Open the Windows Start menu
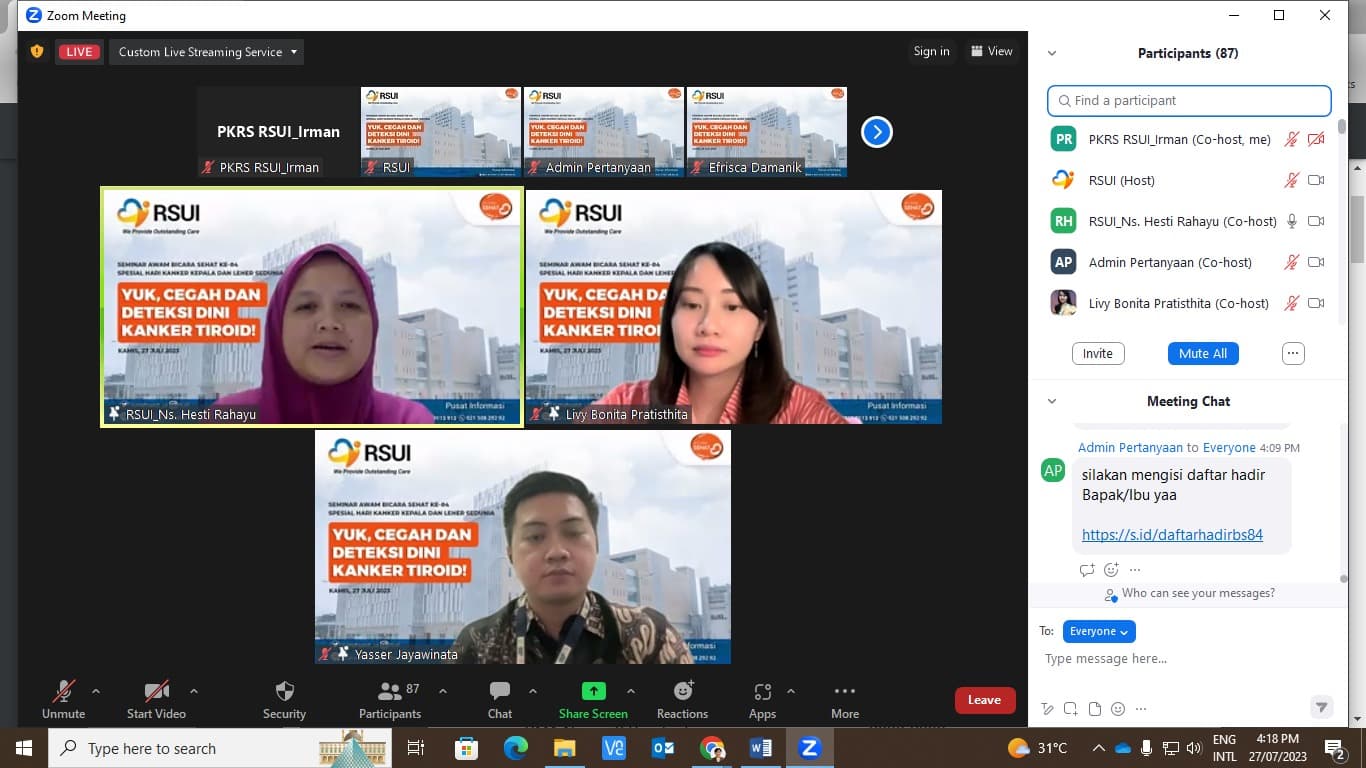1366x768 pixels. click(x=23, y=748)
